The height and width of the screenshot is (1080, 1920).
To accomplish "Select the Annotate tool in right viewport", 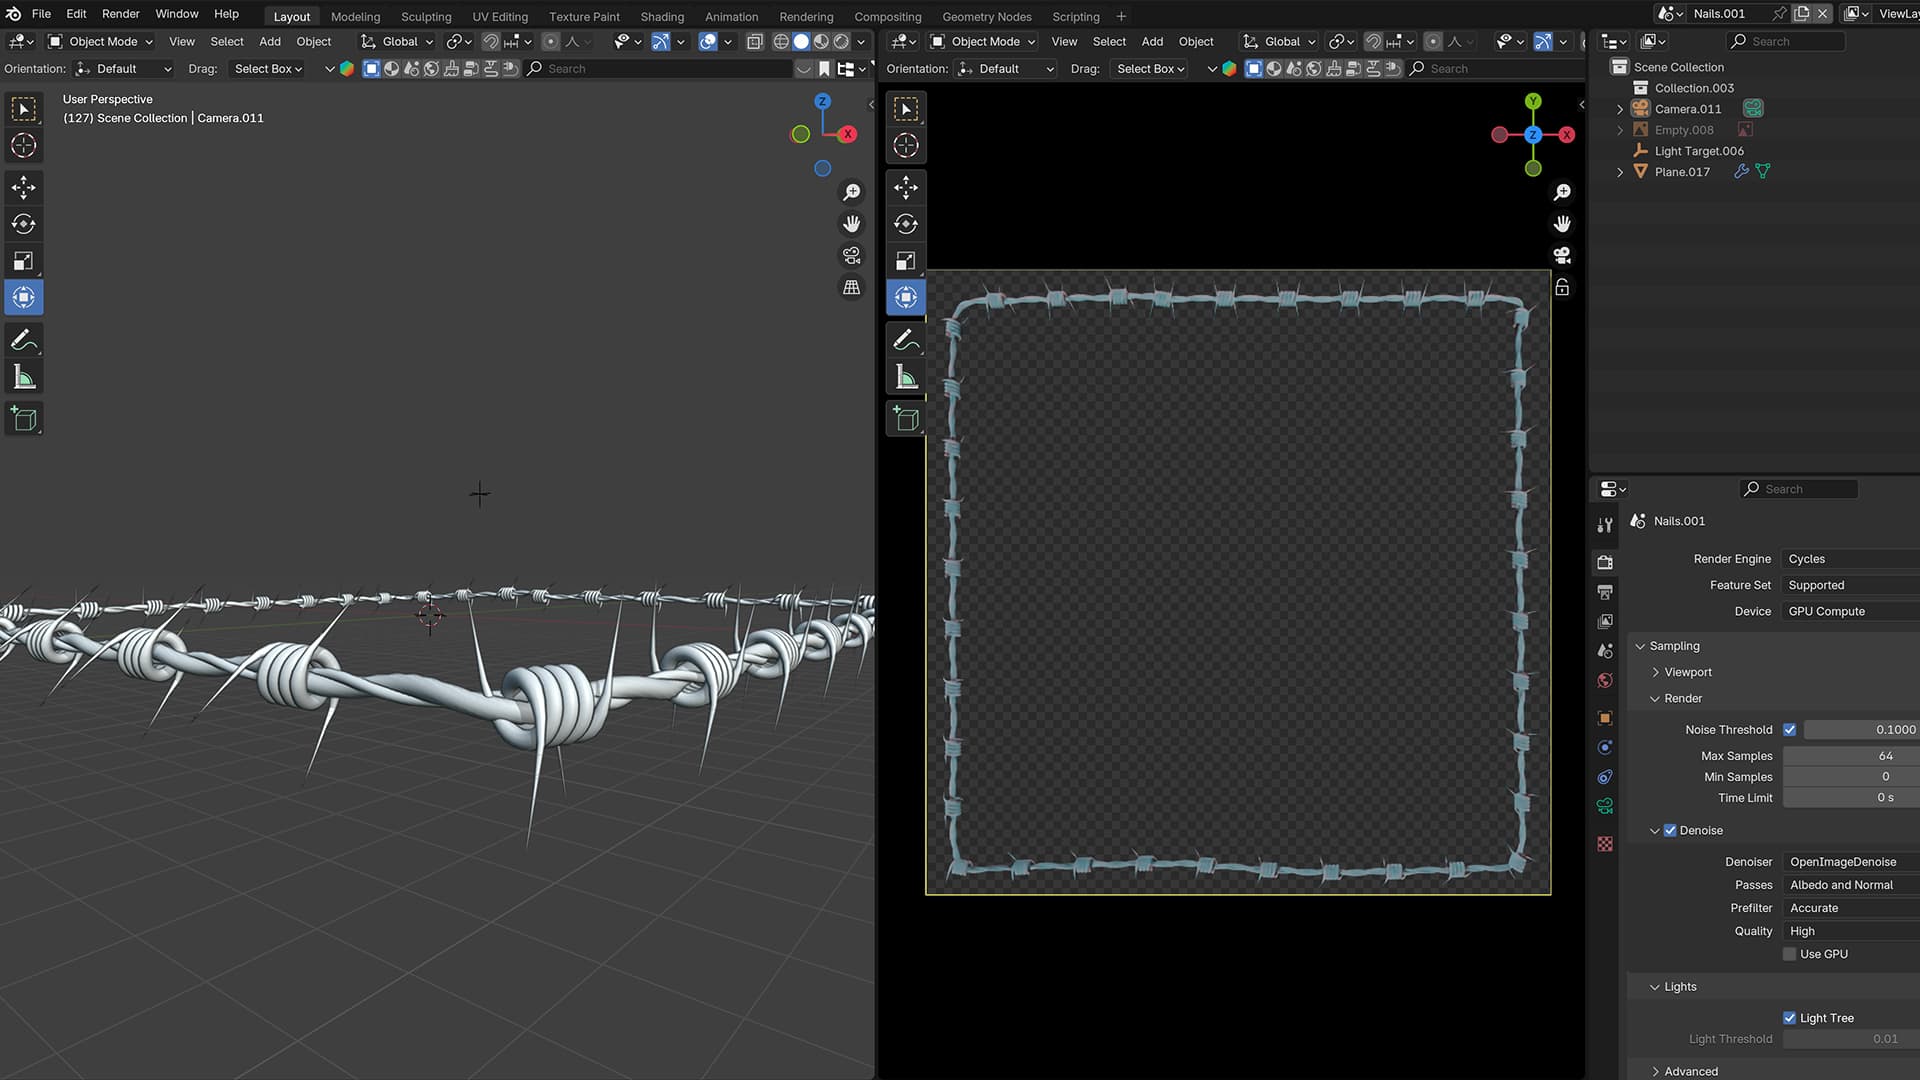I will (906, 340).
